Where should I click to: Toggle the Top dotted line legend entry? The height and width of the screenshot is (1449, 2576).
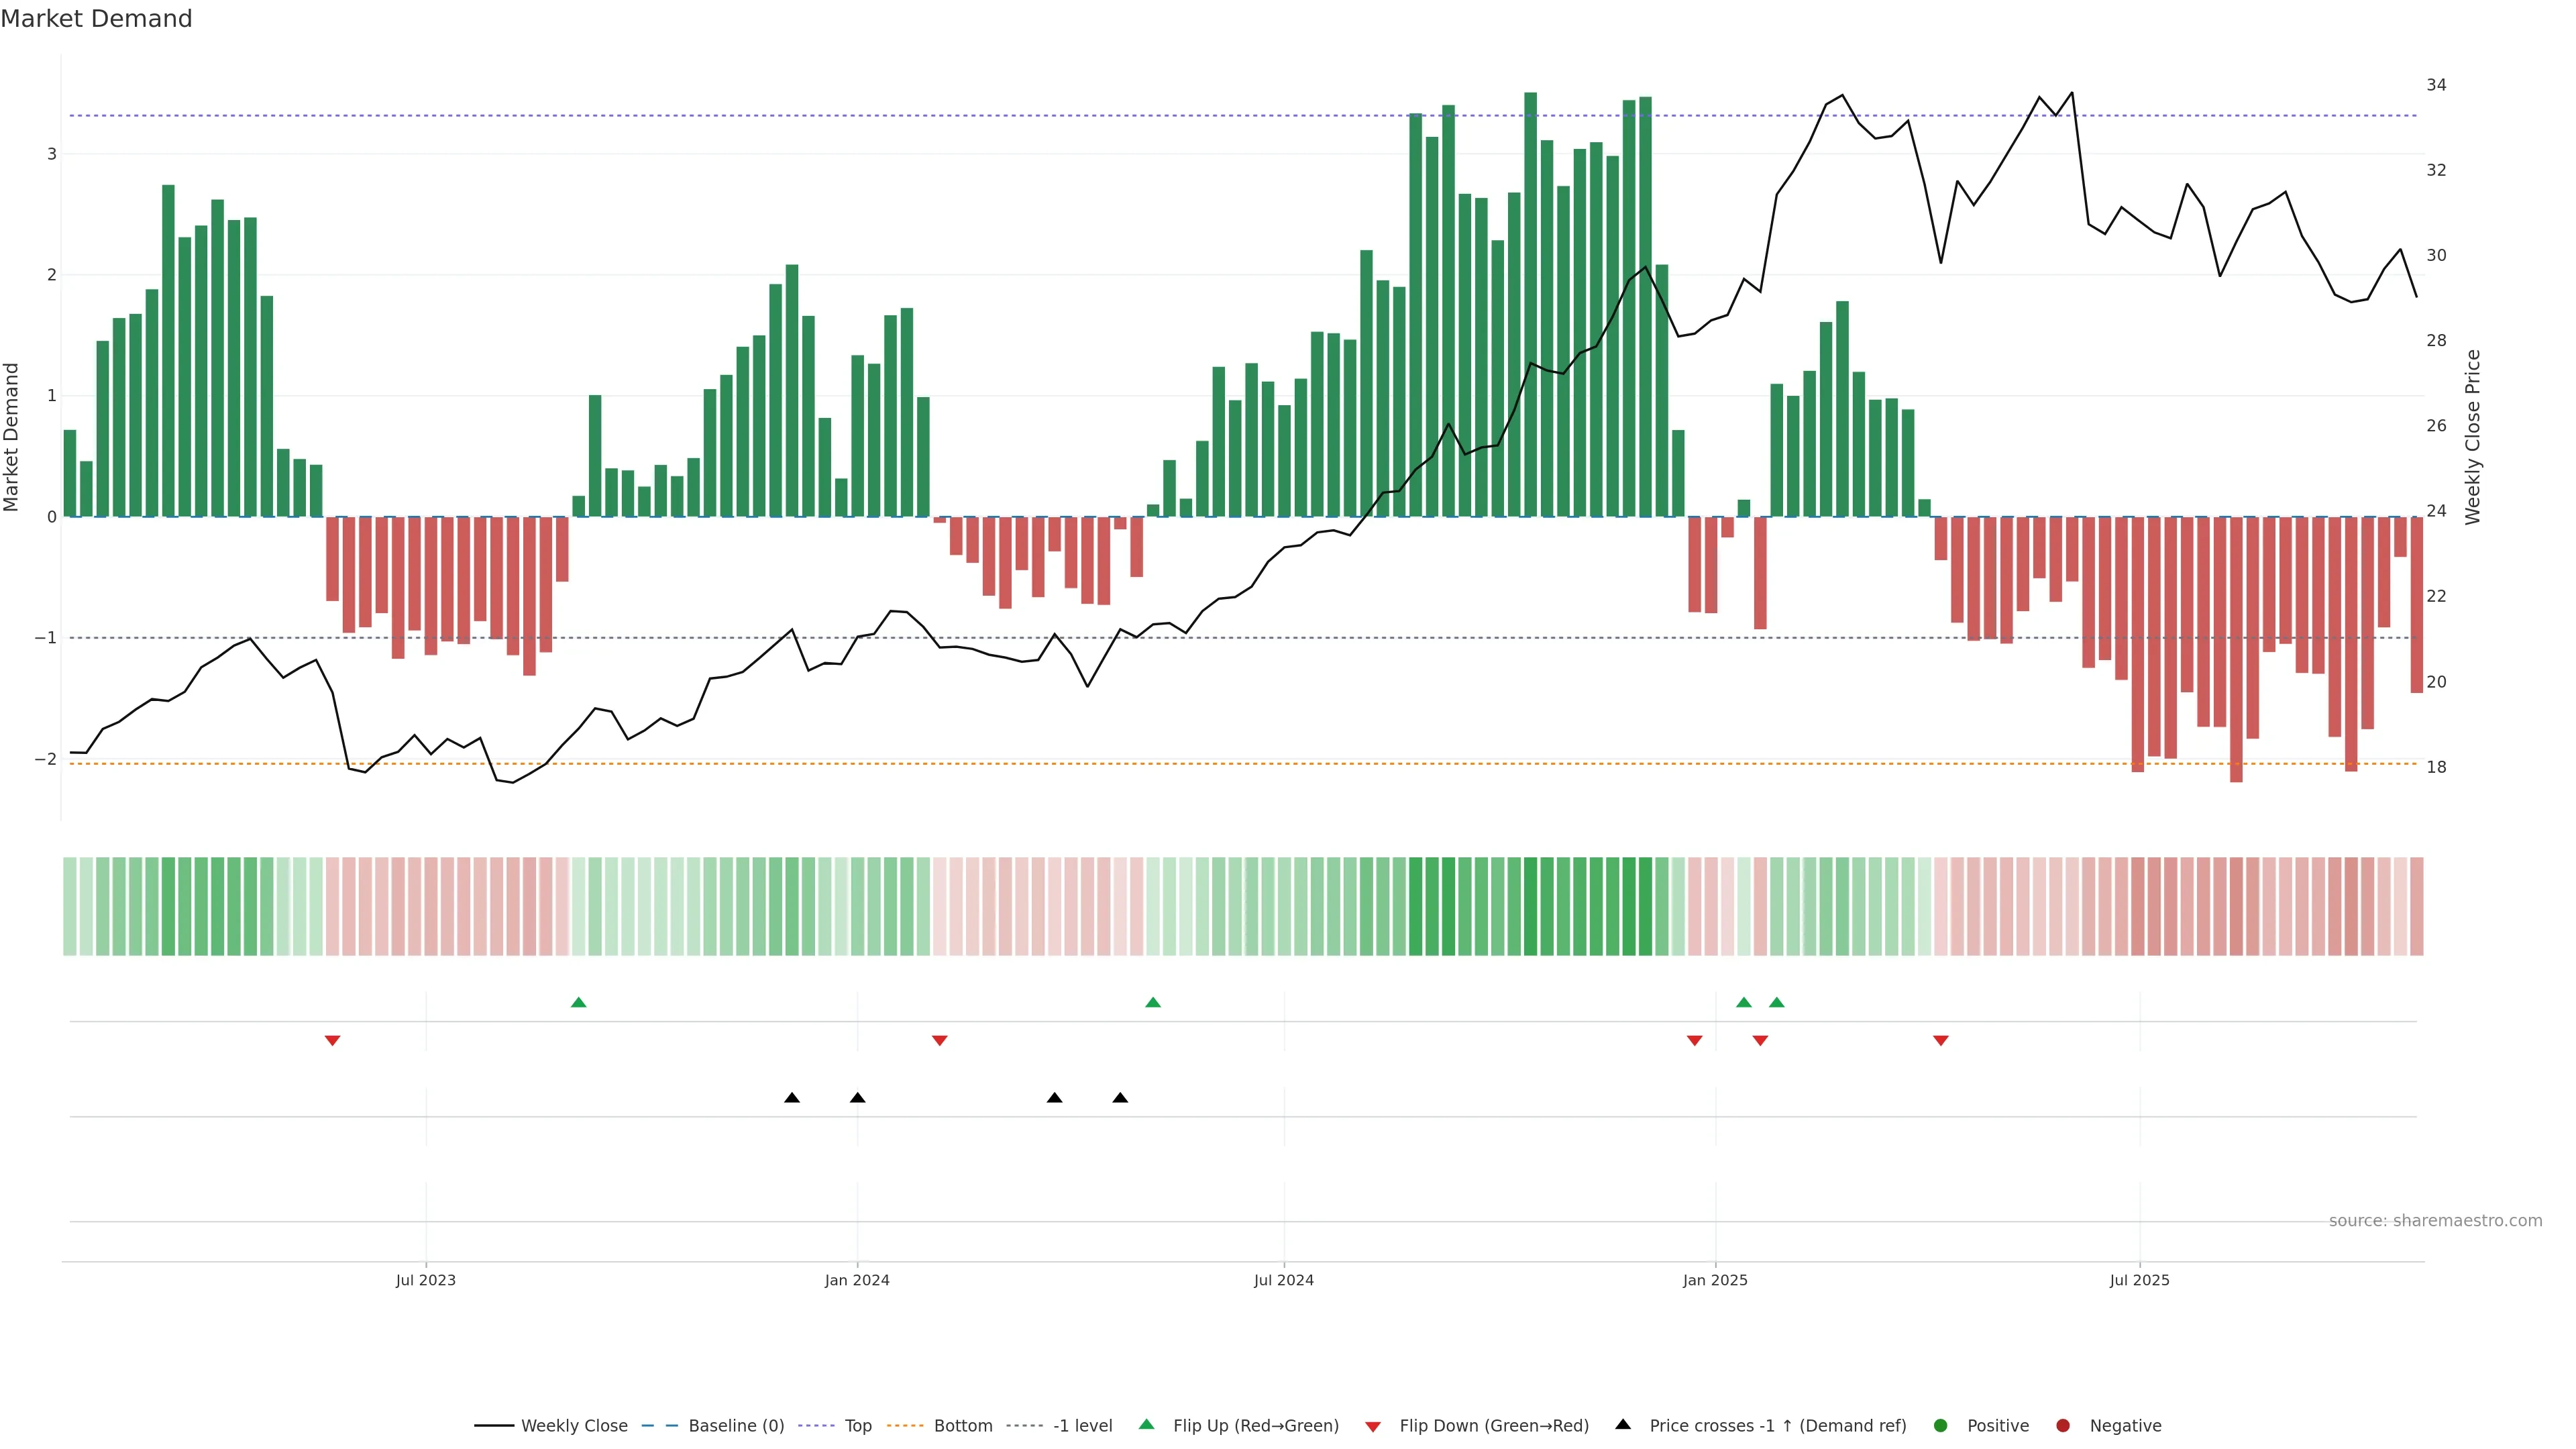pos(857,1425)
